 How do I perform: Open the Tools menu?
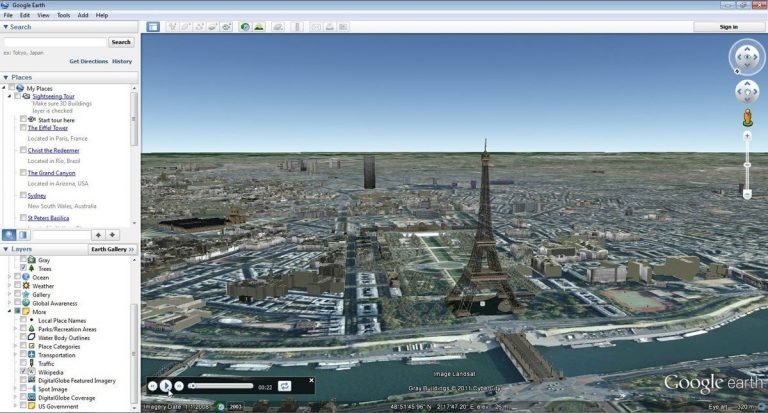tap(63, 15)
